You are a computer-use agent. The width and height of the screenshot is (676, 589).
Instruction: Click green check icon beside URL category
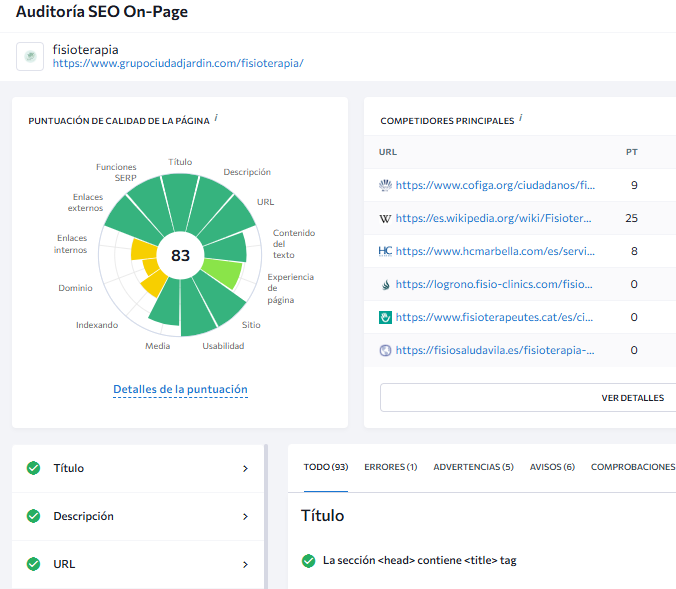point(33,564)
